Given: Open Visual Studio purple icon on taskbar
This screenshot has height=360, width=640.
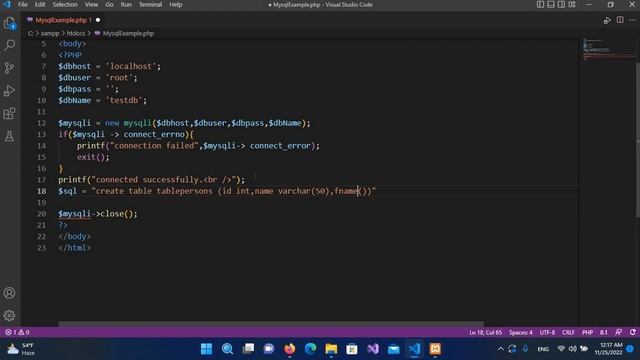Looking at the screenshot, I should click(x=373, y=349).
